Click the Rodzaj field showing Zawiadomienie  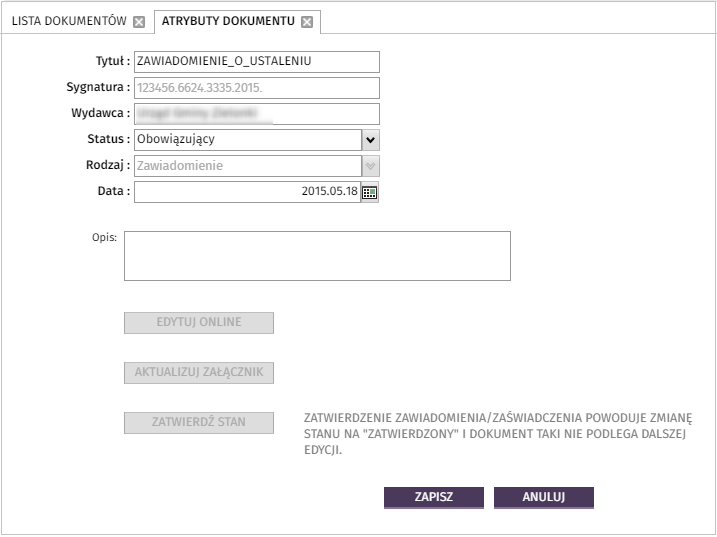point(248,166)
